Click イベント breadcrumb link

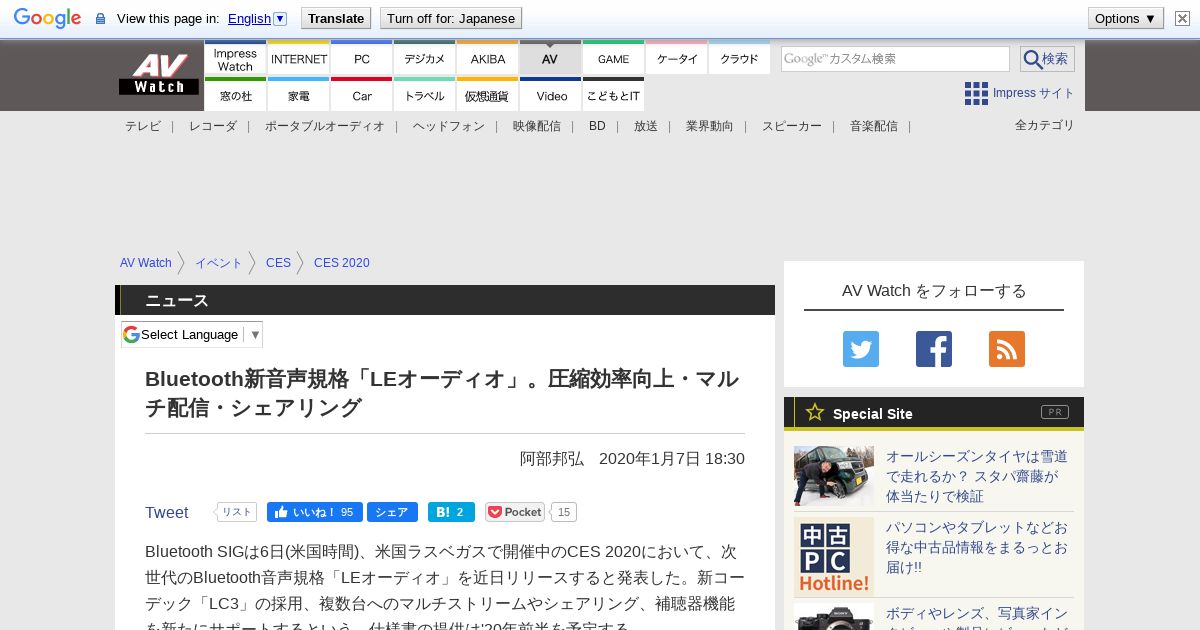[x=219, y=263]
